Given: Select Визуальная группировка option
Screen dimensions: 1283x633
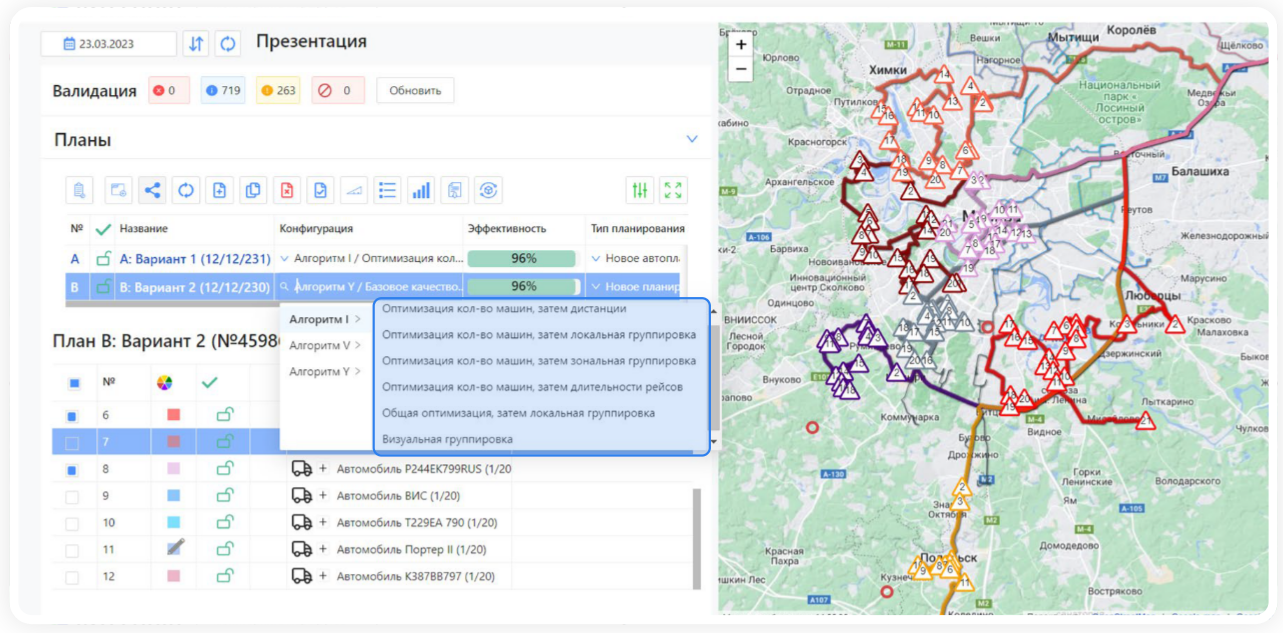Looking at the screenshot, I should [x=447, y=439].
